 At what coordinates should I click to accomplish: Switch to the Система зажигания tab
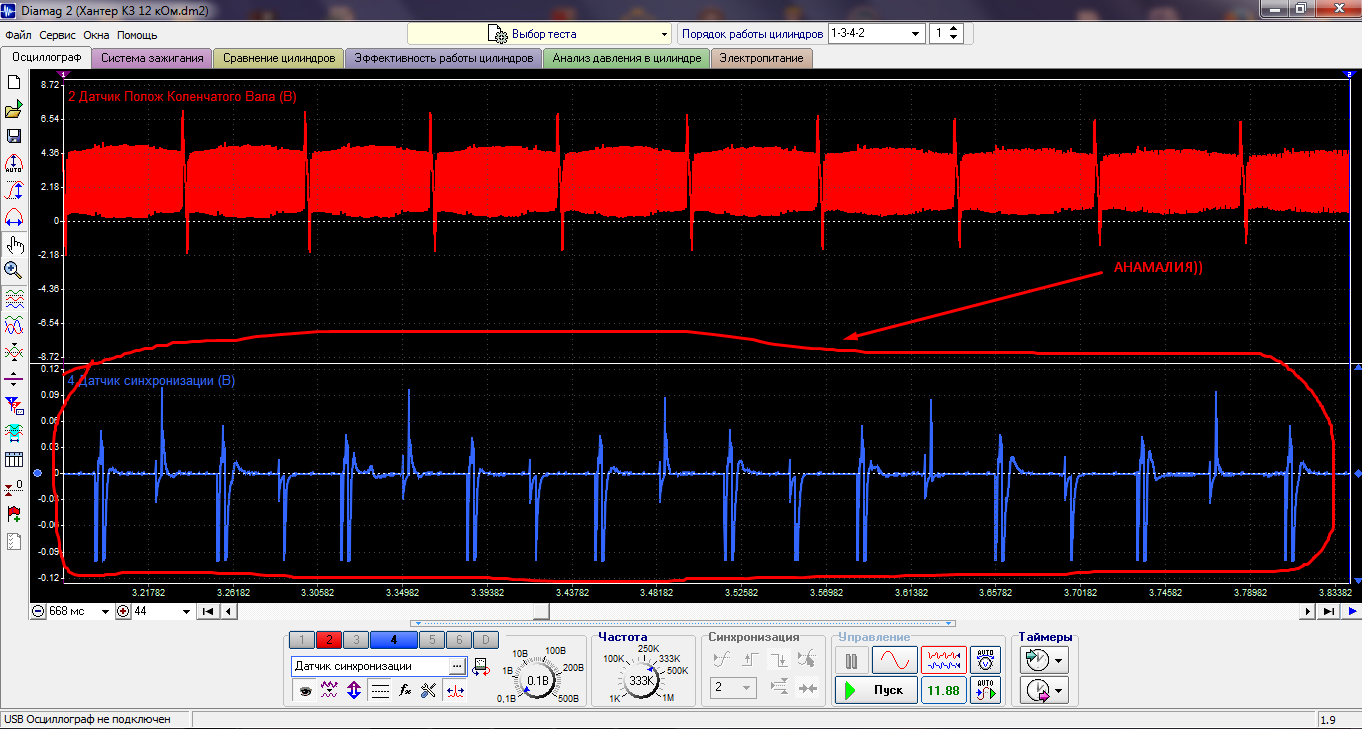(152, 58)
